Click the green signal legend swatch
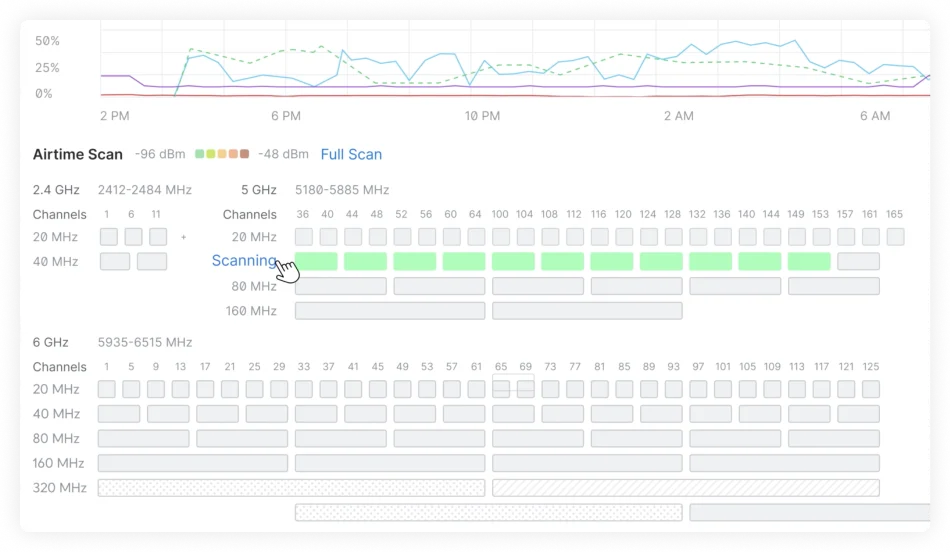 pos(199,154)
